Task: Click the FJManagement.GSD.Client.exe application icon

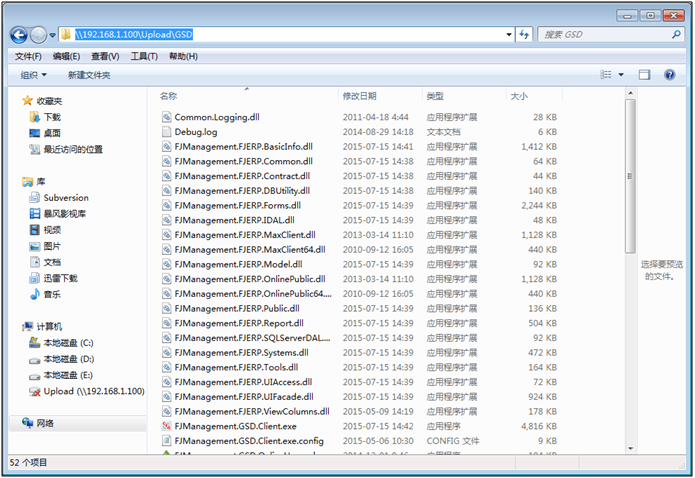Action: (x=166, y=426)
